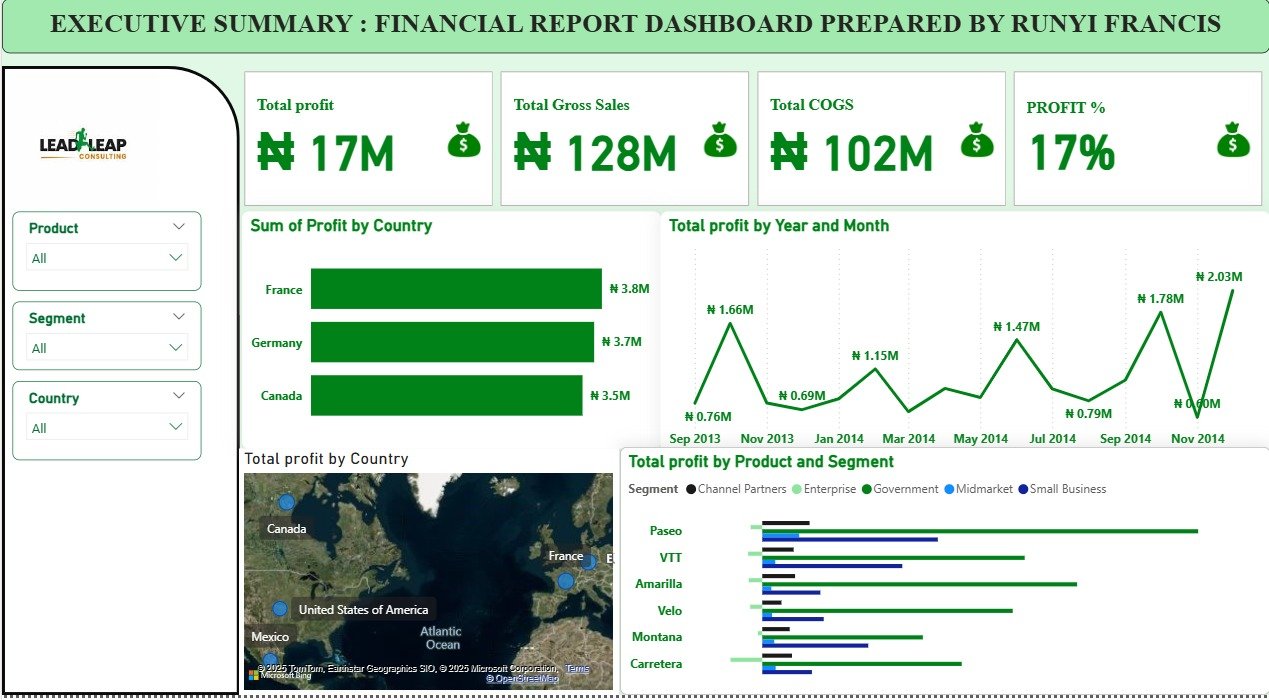
Task: Click the Terms link on the map
Action: click(x=577, y=668)
